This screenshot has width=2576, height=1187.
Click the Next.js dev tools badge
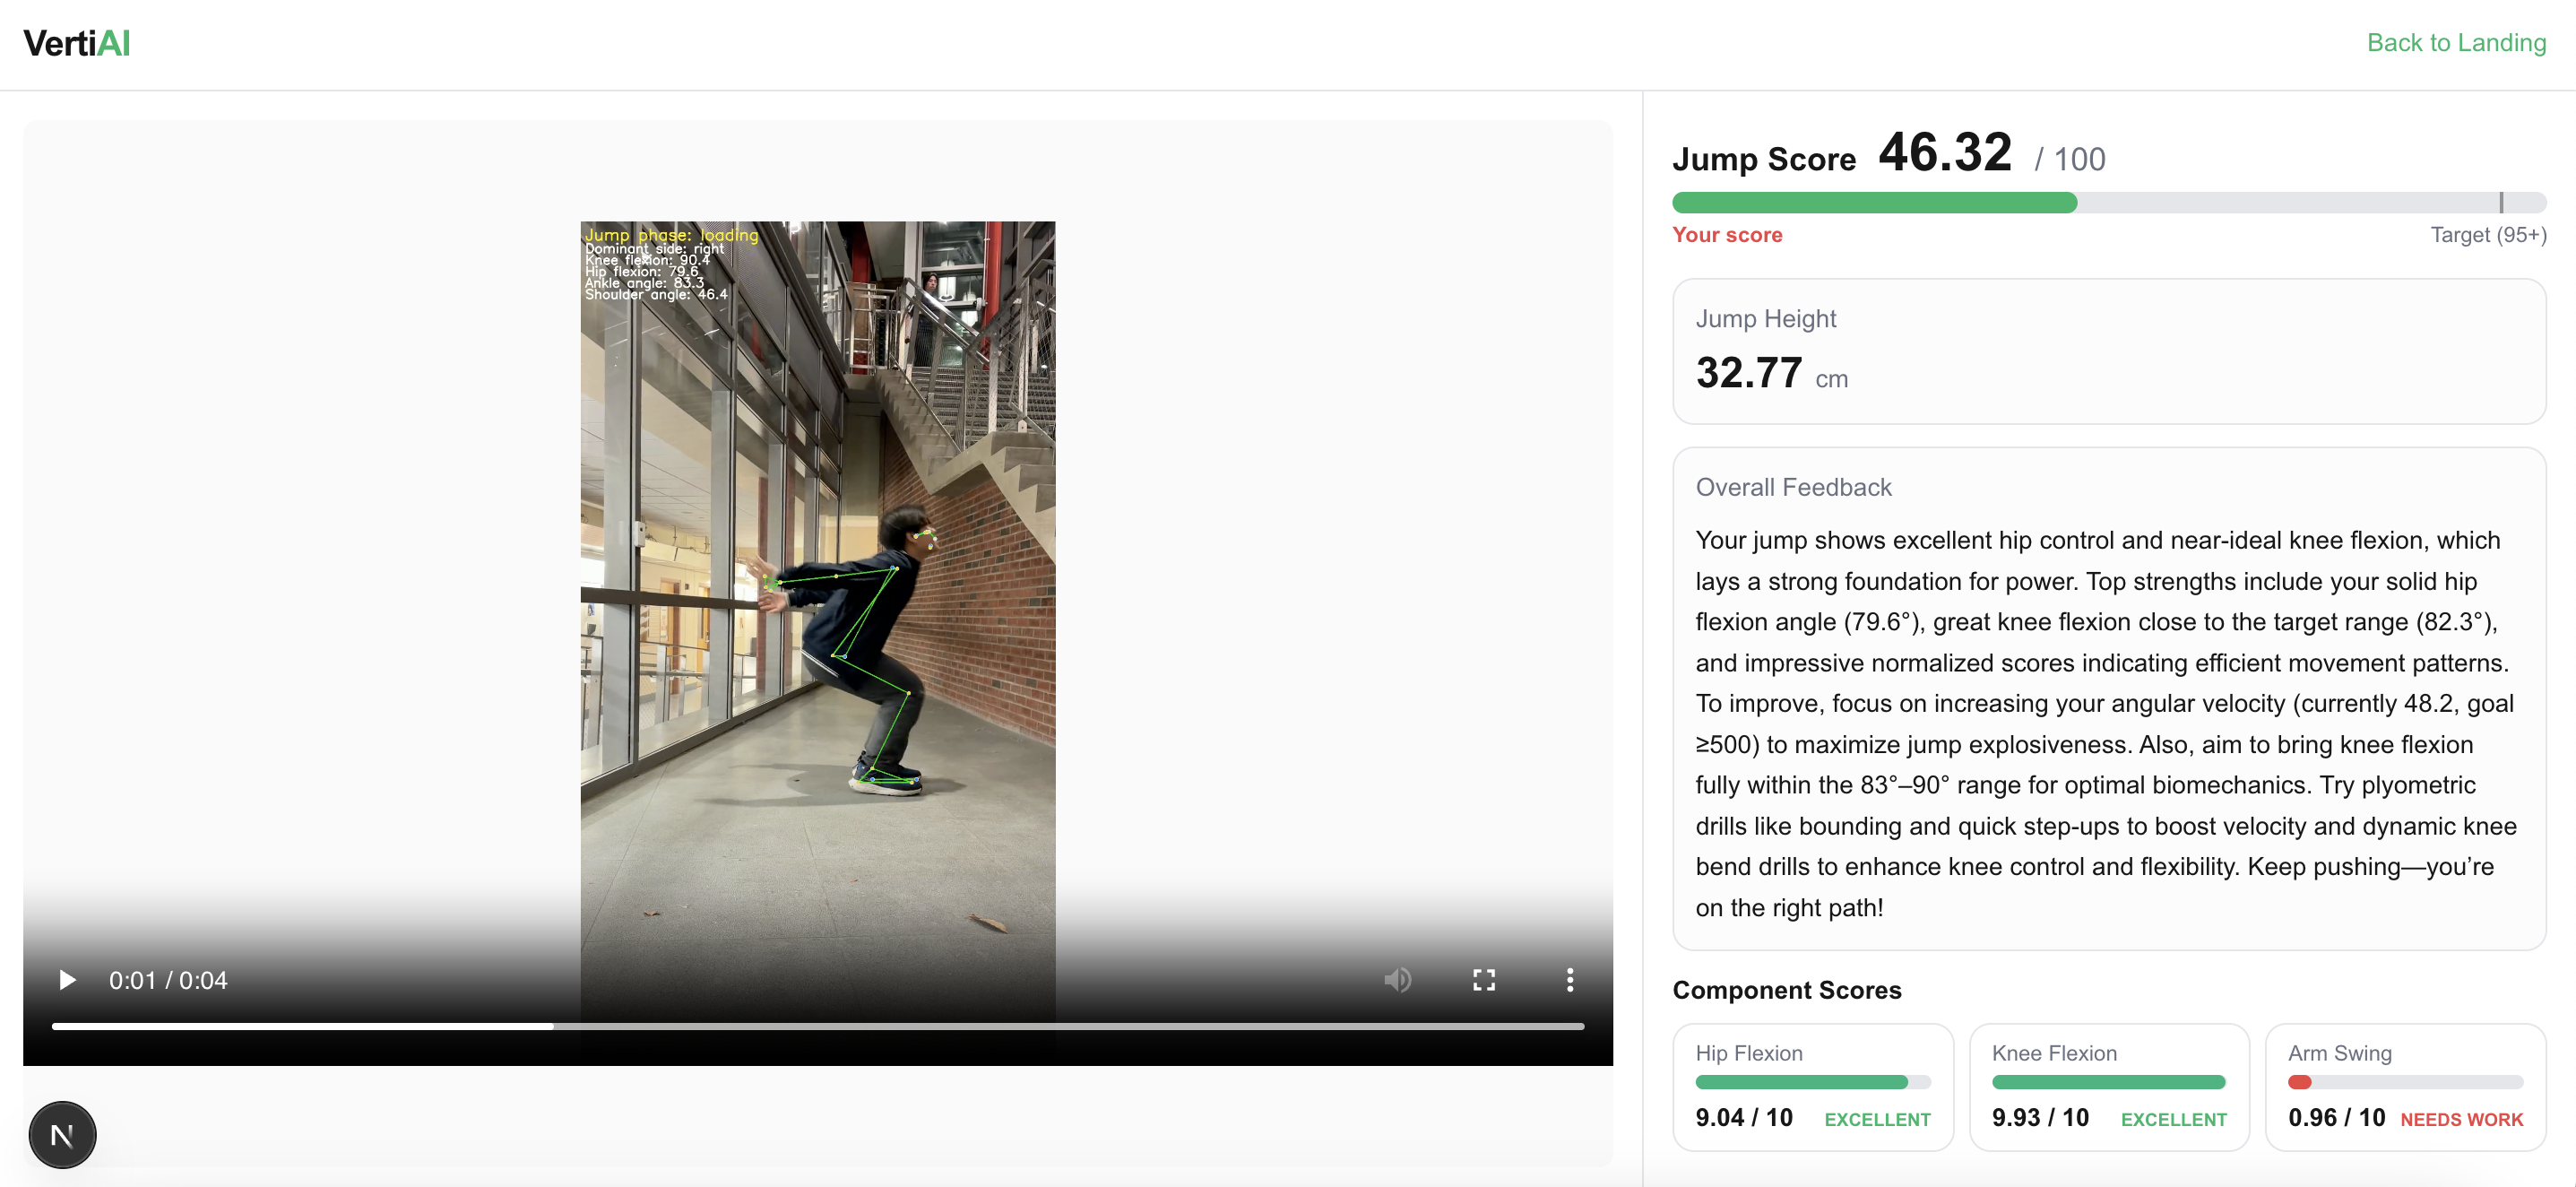pos(62,1135)
